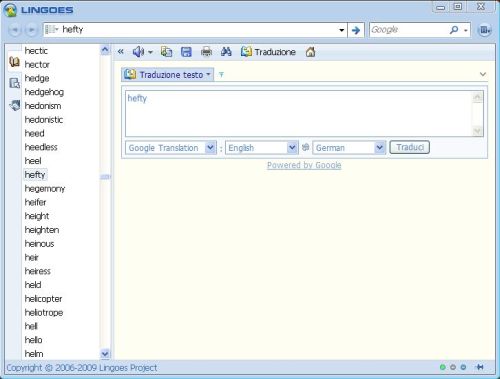500x379 pixels.
Task: Click the printer icon
Action: (x=206, y=52)
